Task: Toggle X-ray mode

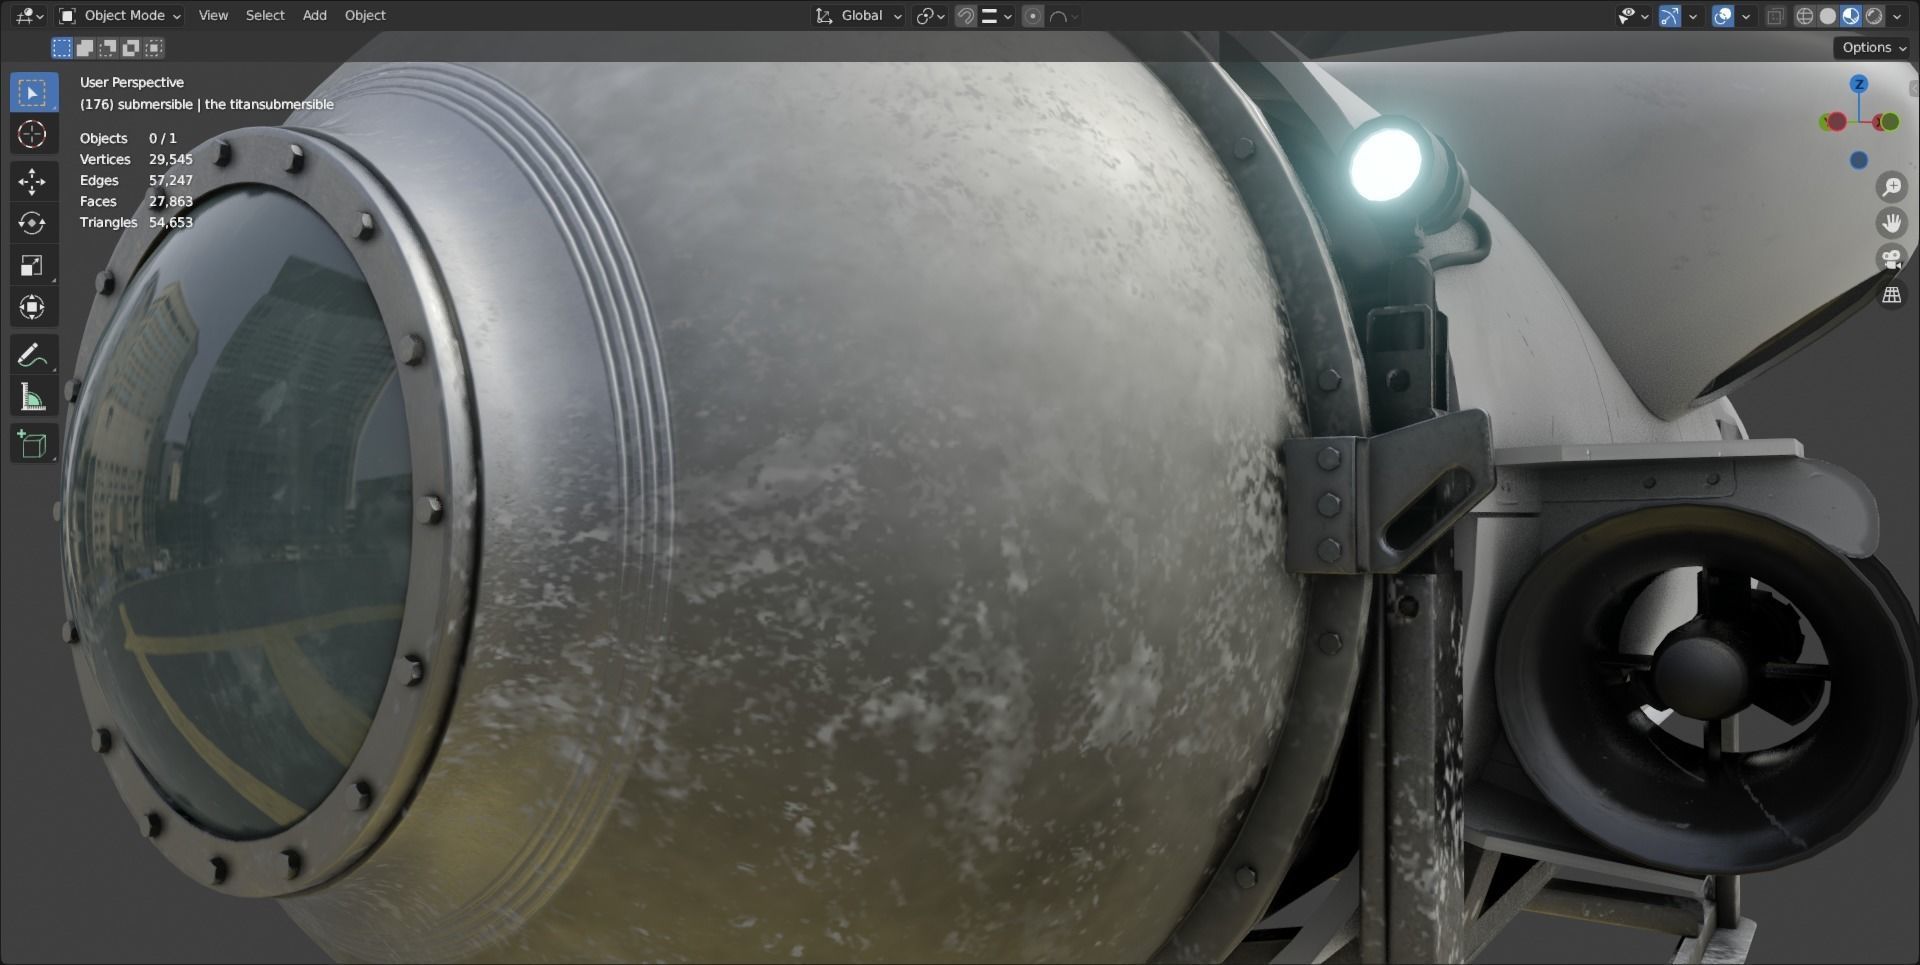Action: [x=1775, y=16]
